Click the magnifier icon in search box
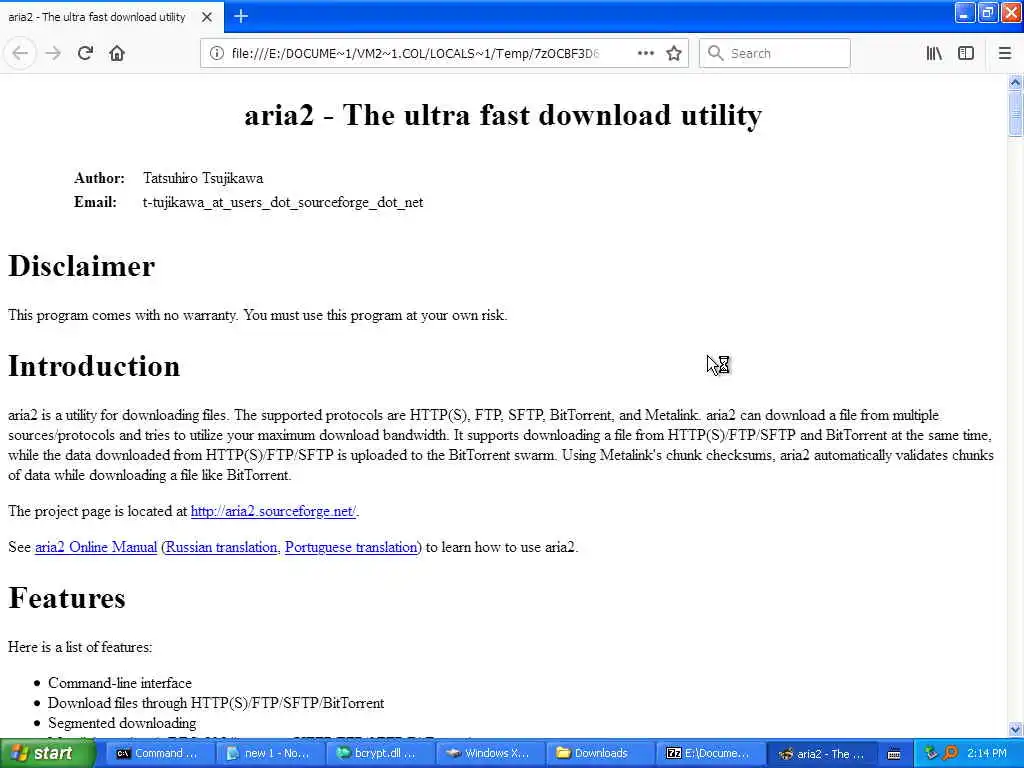1024x768 pixels. point(716,54)
